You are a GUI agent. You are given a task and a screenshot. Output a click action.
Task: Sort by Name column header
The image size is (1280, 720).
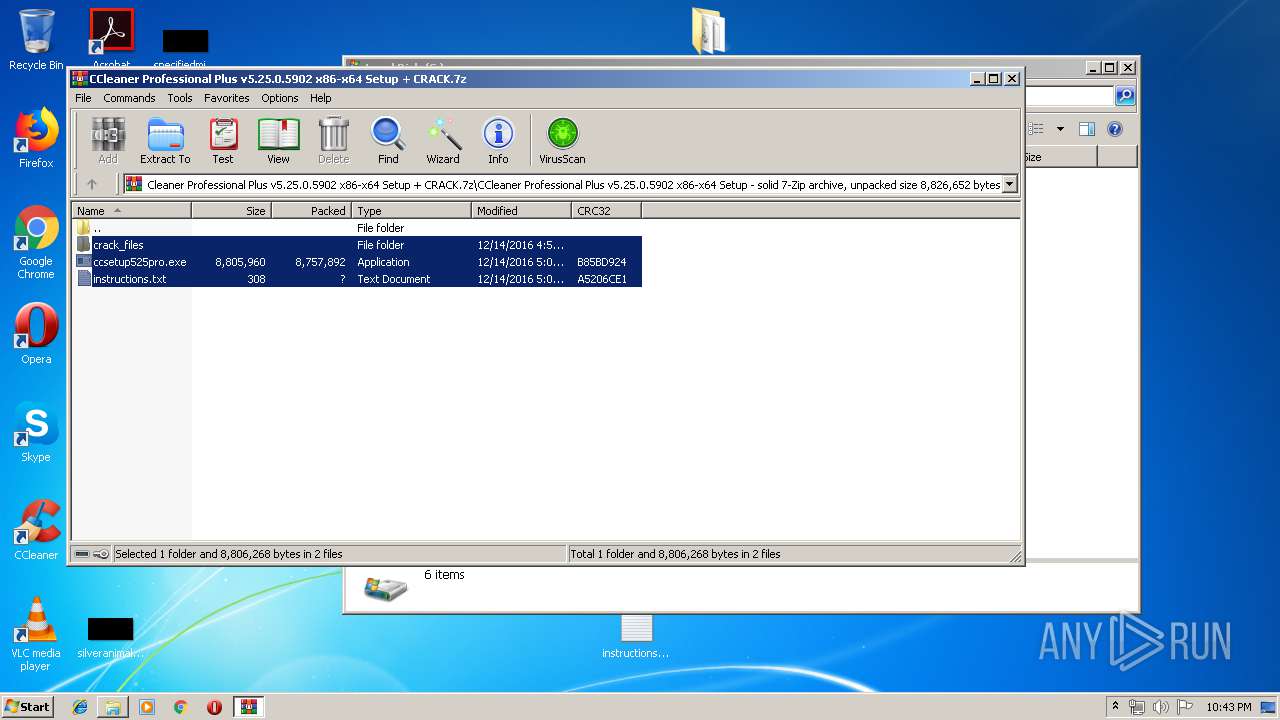click(131, 211)
